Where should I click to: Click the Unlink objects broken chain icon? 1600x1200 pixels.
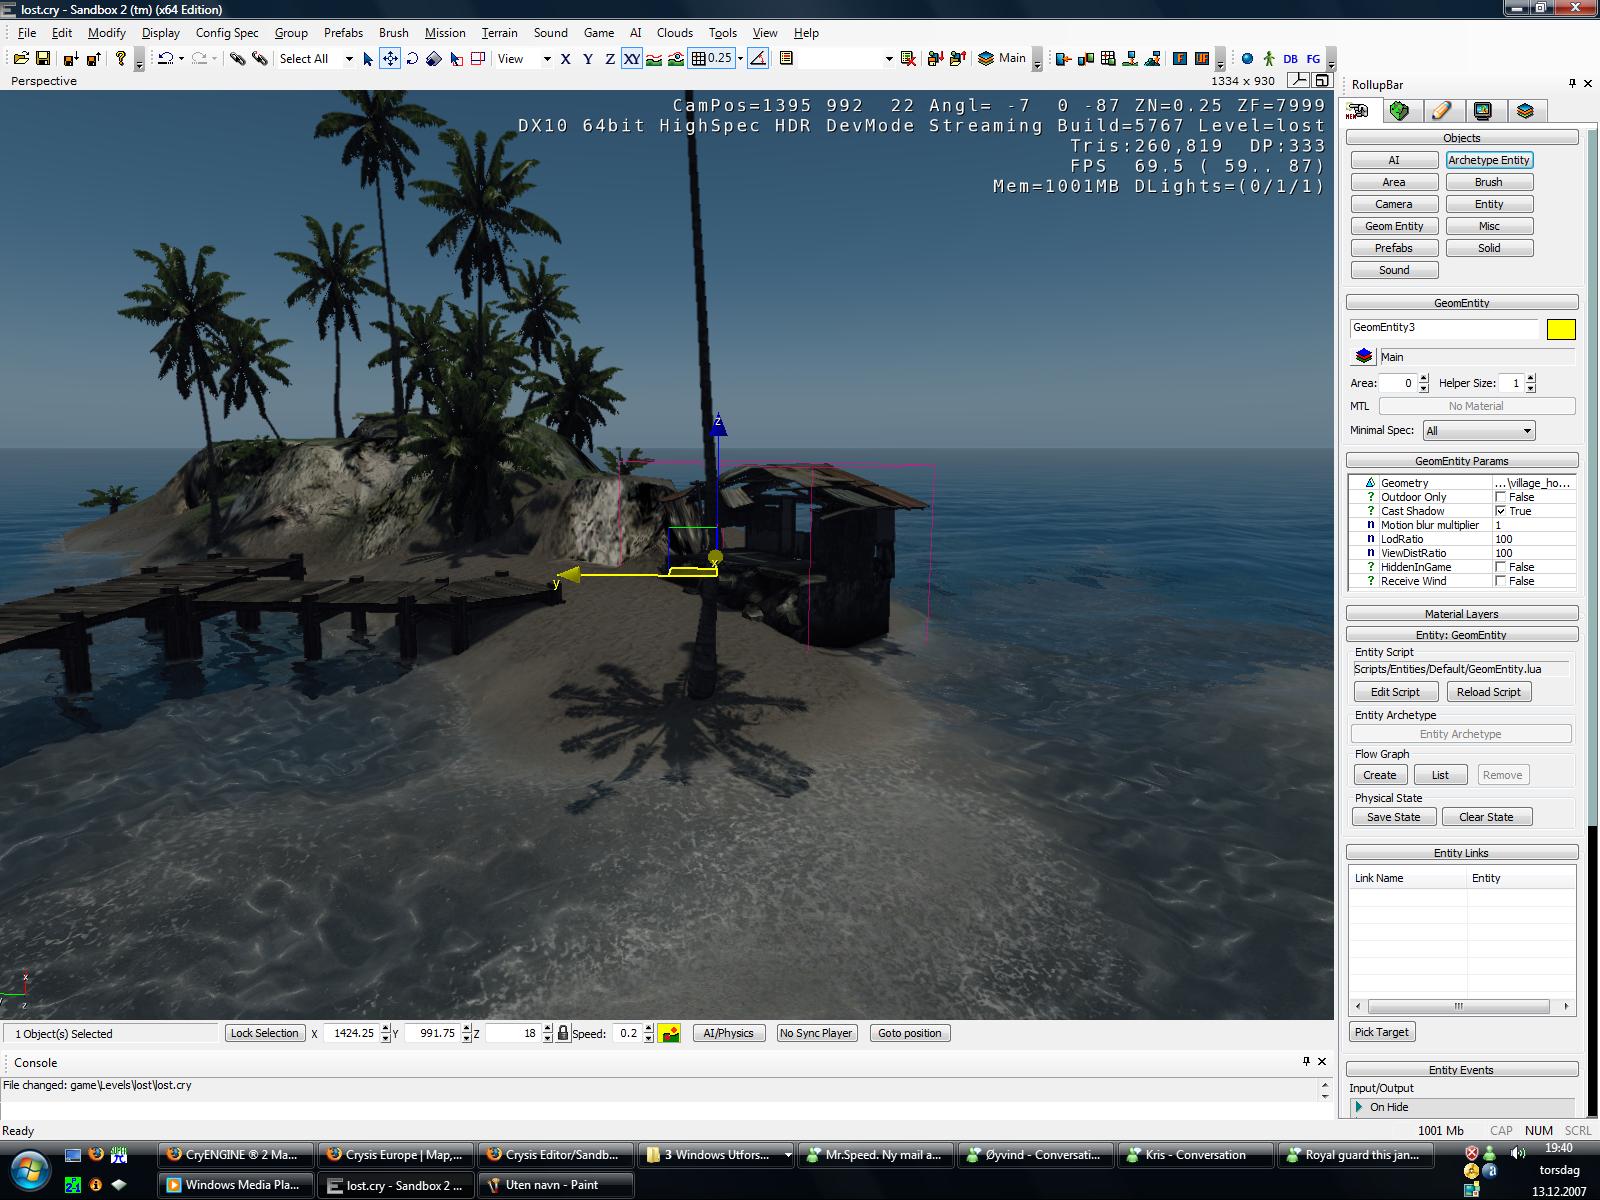pos(260,59)
